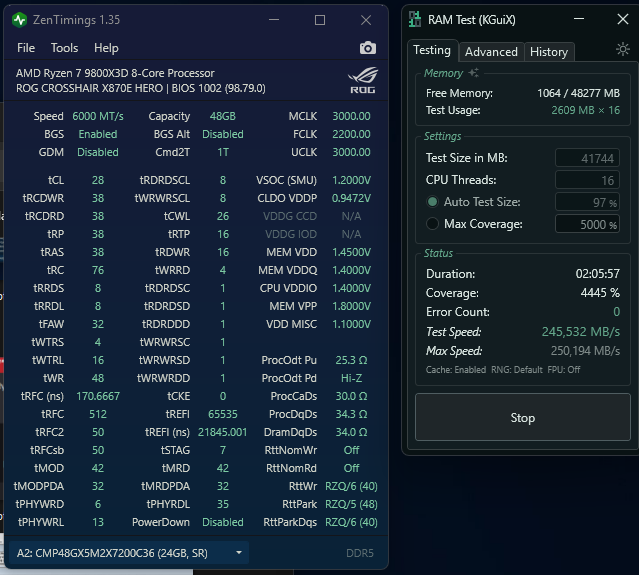Click the MEM VDD value 1.4500V

(x=351, y=252)
